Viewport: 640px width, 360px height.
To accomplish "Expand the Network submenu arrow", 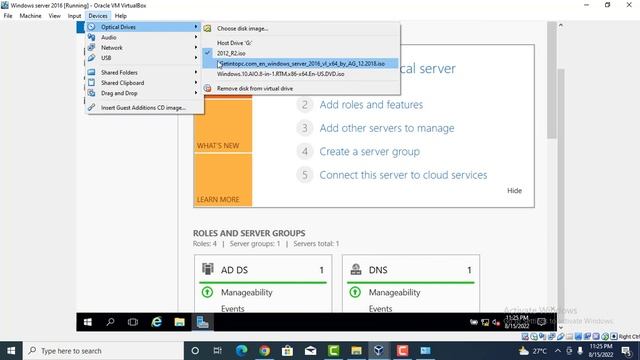I will tap(196, 47).
